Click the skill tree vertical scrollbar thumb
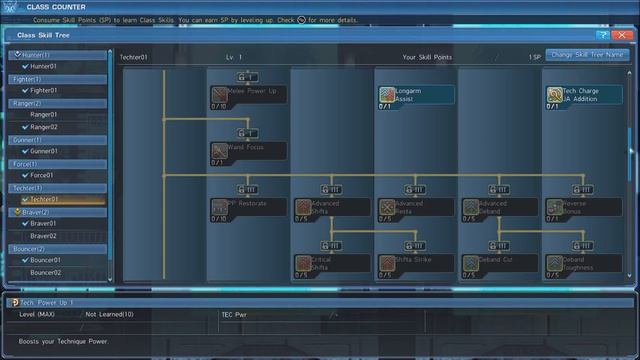The width and height of the screenshot is (640, 360). click(629, 155)
